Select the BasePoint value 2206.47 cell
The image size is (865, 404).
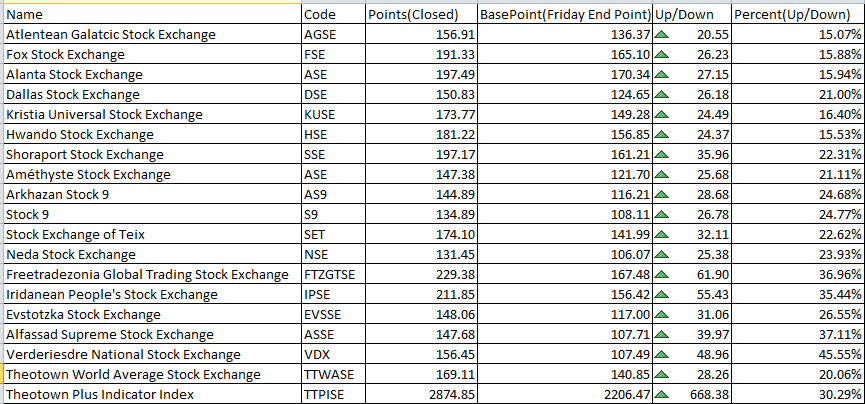pos(565,395)
